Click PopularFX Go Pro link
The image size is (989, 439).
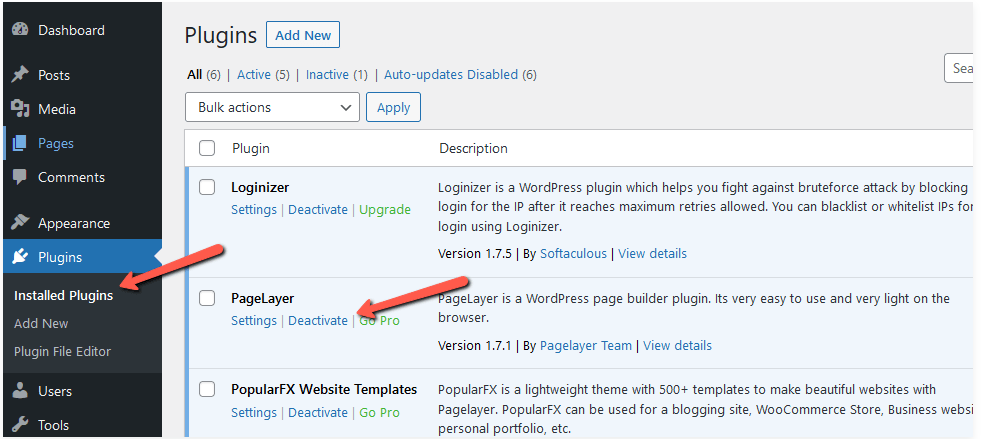[380, 413]
